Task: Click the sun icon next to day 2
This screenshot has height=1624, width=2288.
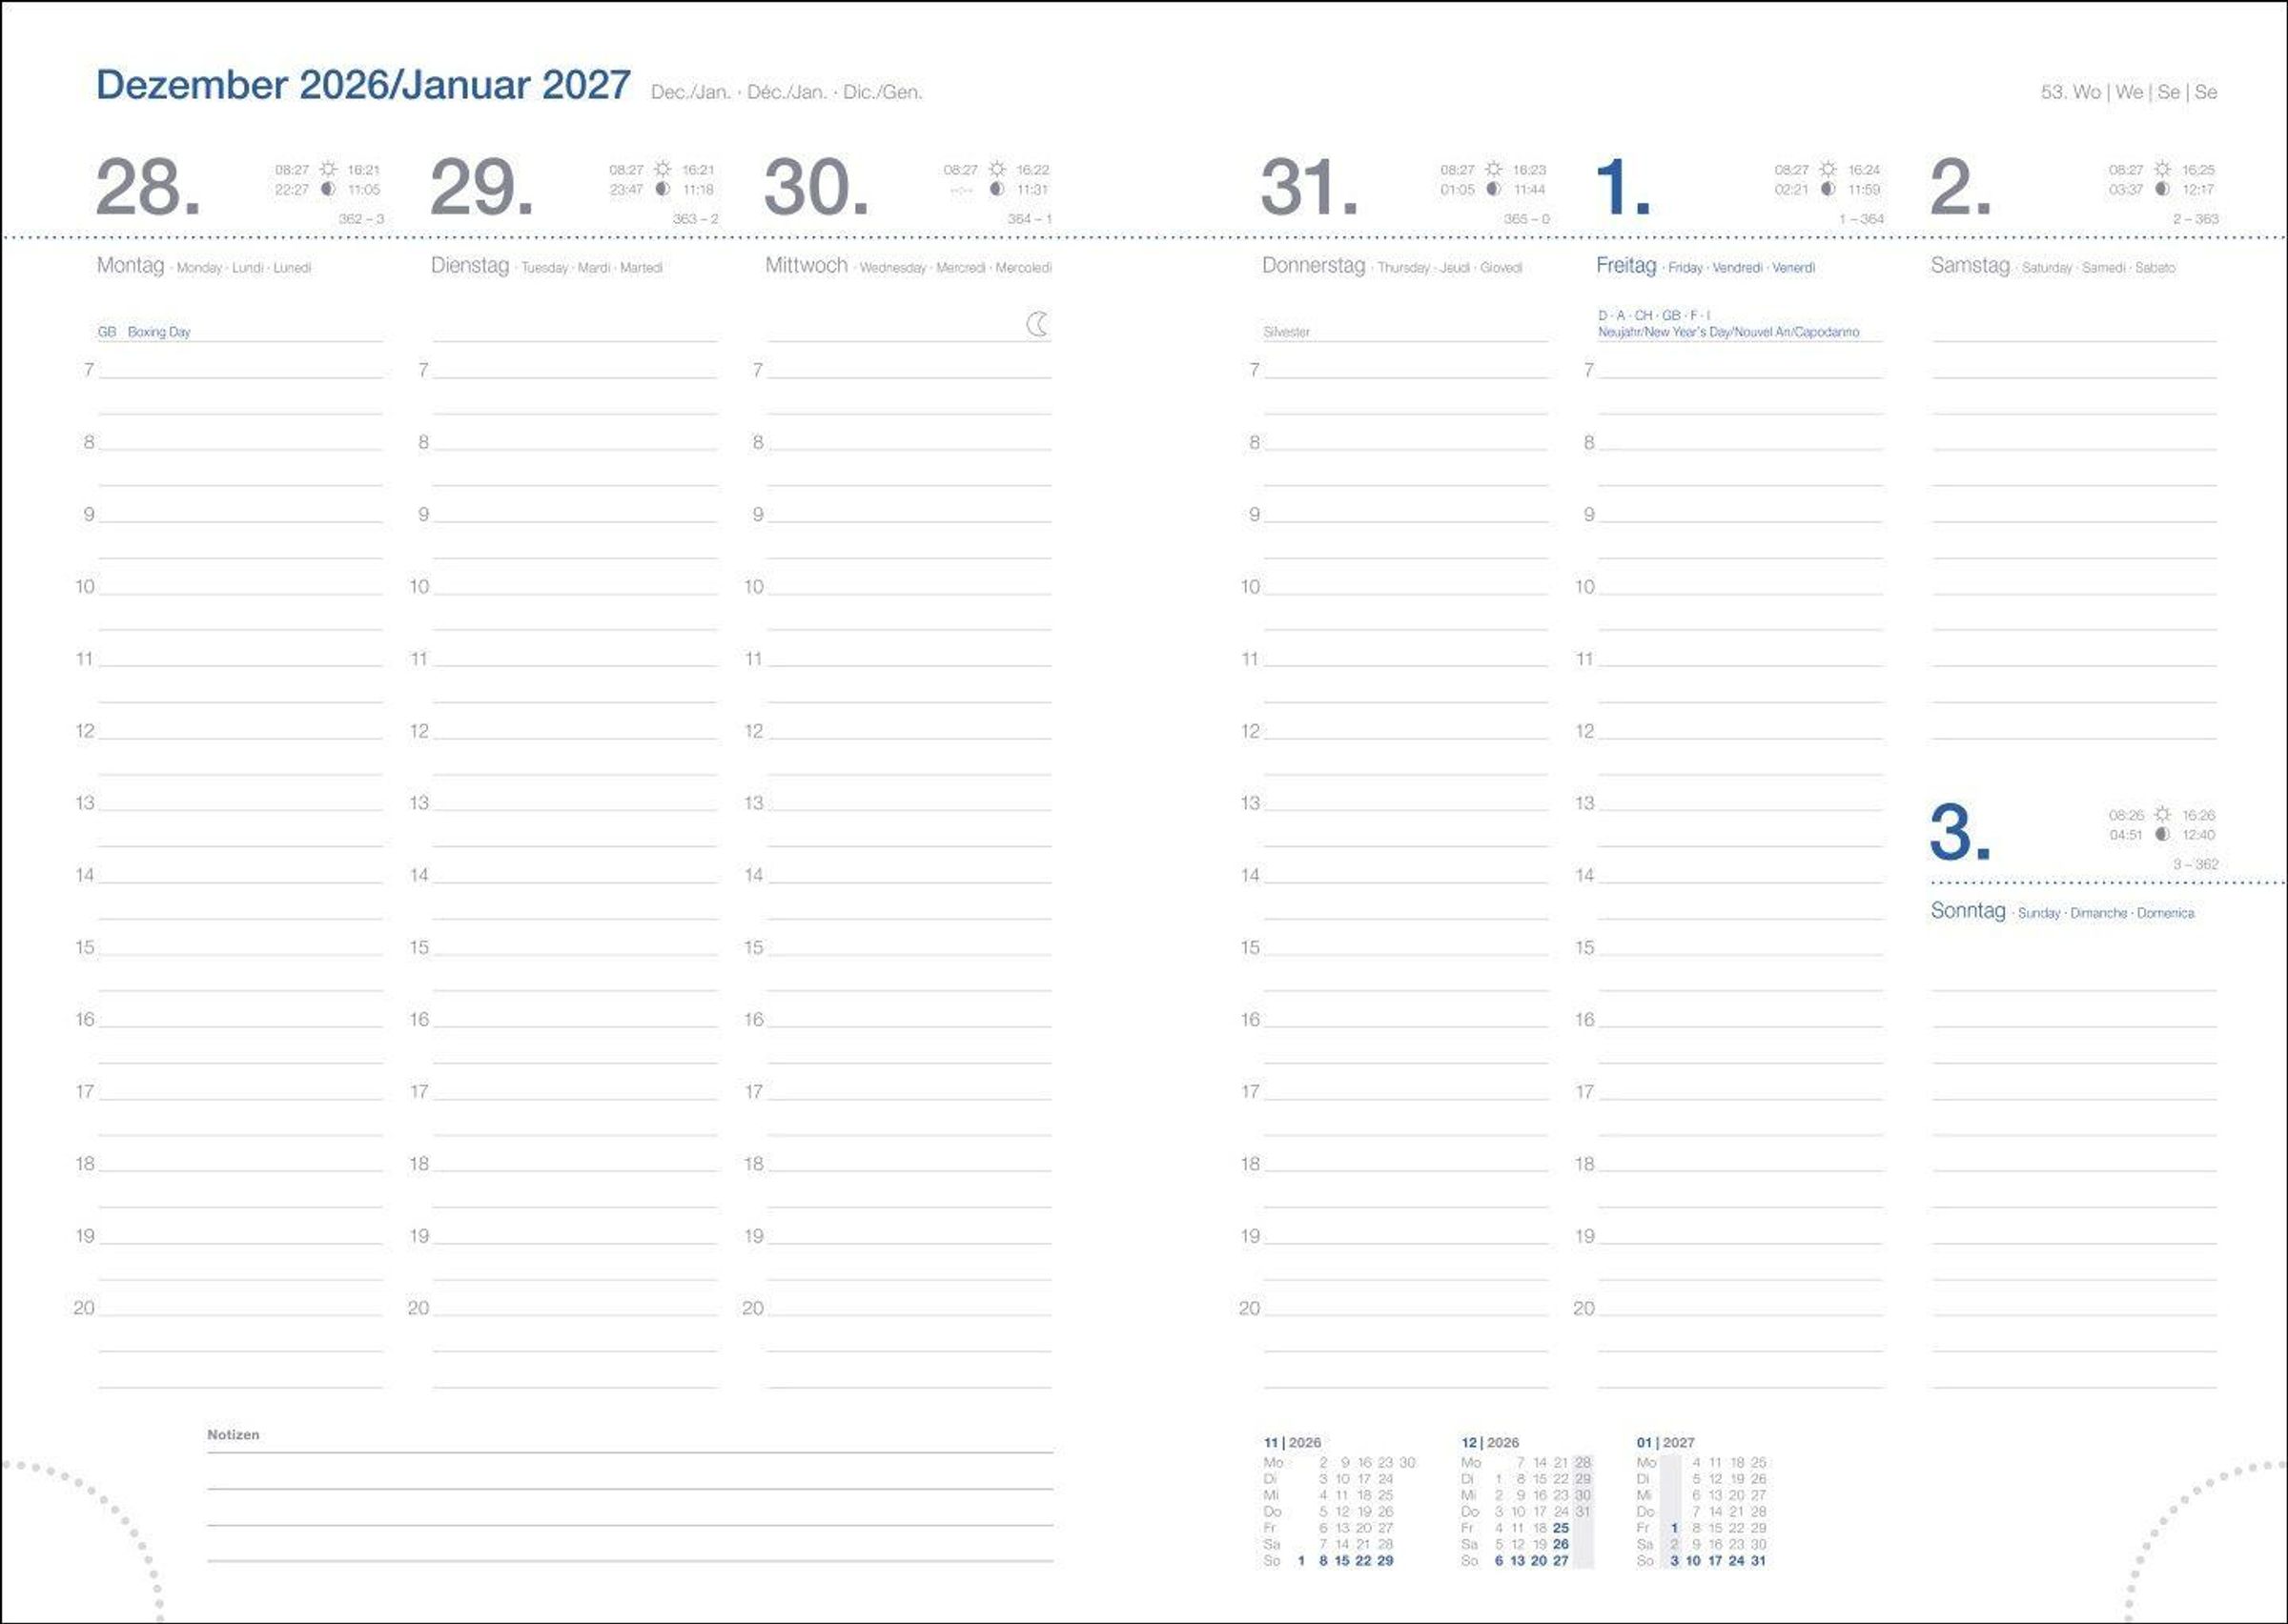Action: tap(2162, 169)
